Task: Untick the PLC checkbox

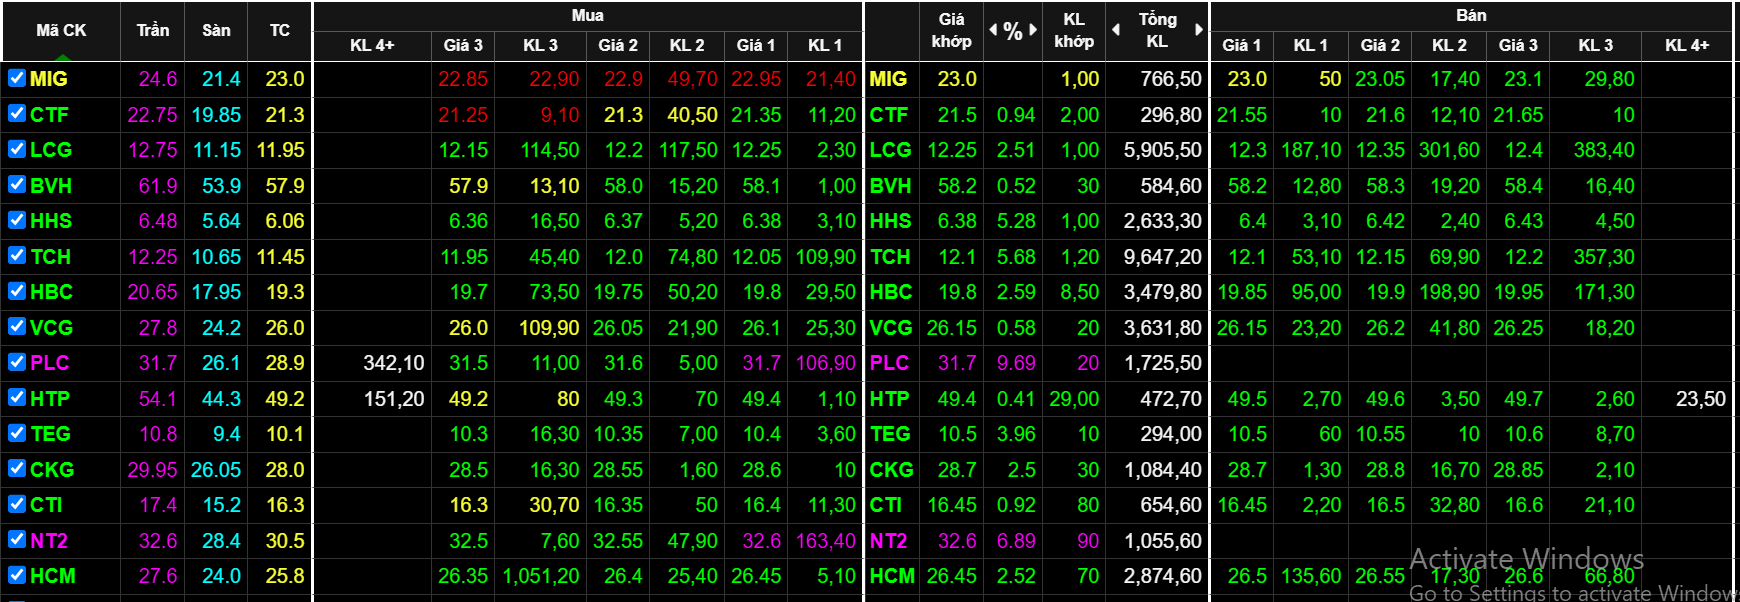Action: [17, 362]
